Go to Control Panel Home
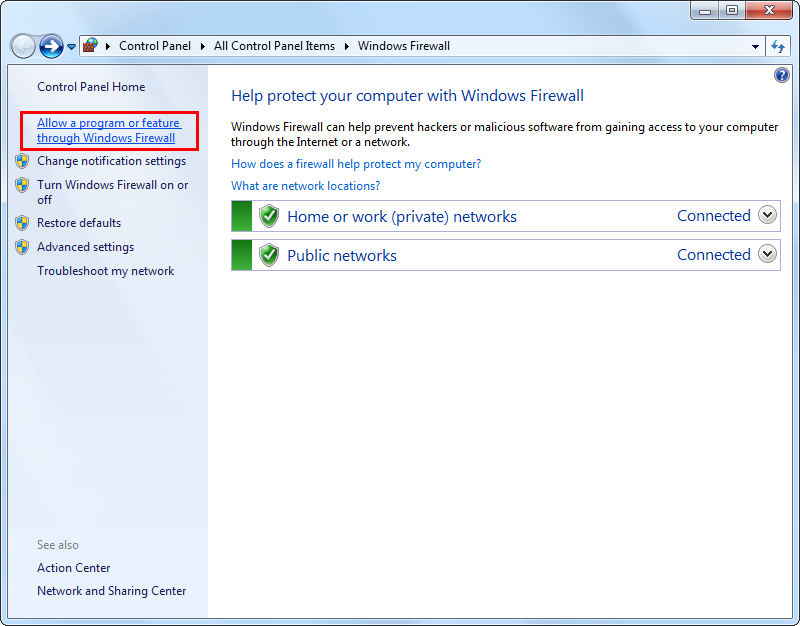The width and height of the screenshot is (800, 626). (91, 87)
